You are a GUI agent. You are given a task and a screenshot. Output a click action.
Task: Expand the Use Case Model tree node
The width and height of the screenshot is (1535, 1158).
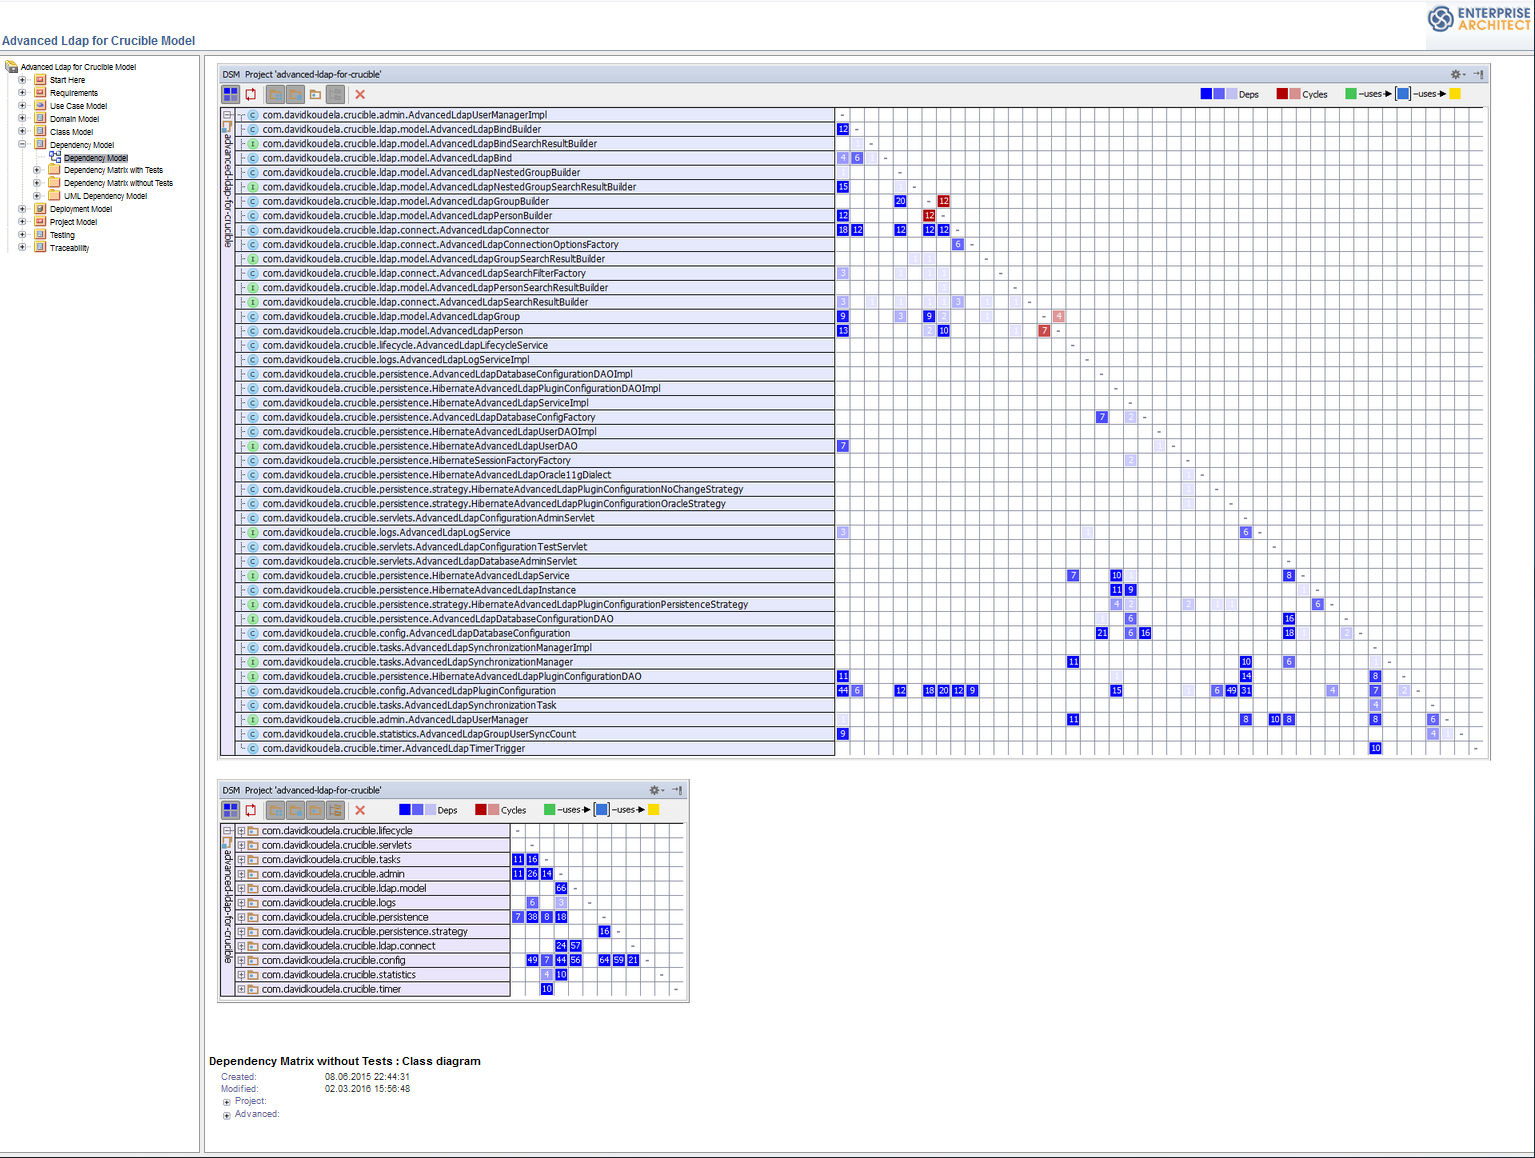pyautogui.click(x=23, y=105)
